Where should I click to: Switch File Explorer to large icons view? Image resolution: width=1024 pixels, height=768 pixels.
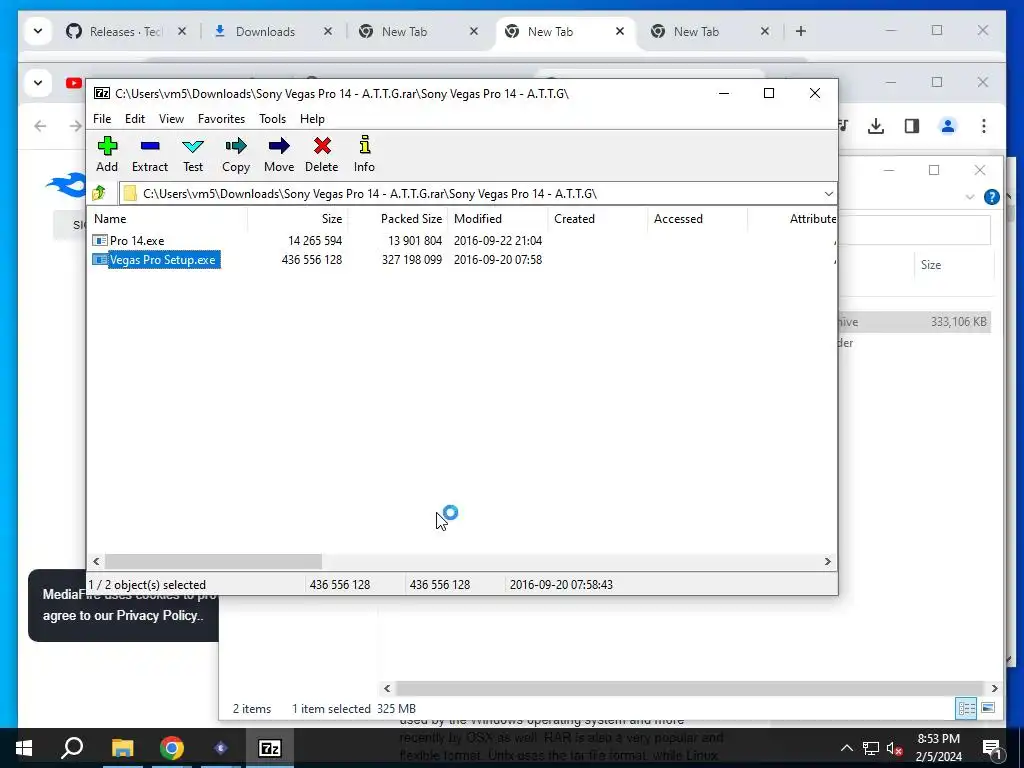988,709
